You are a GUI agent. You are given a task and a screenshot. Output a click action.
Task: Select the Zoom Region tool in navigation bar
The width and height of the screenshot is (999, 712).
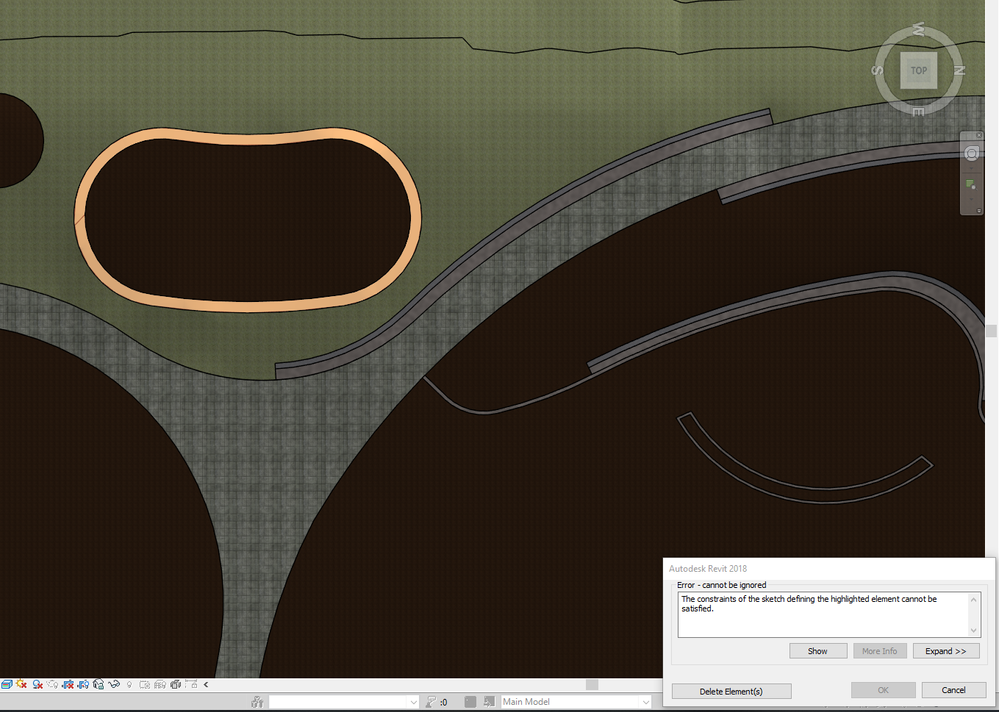pos(970,185)
